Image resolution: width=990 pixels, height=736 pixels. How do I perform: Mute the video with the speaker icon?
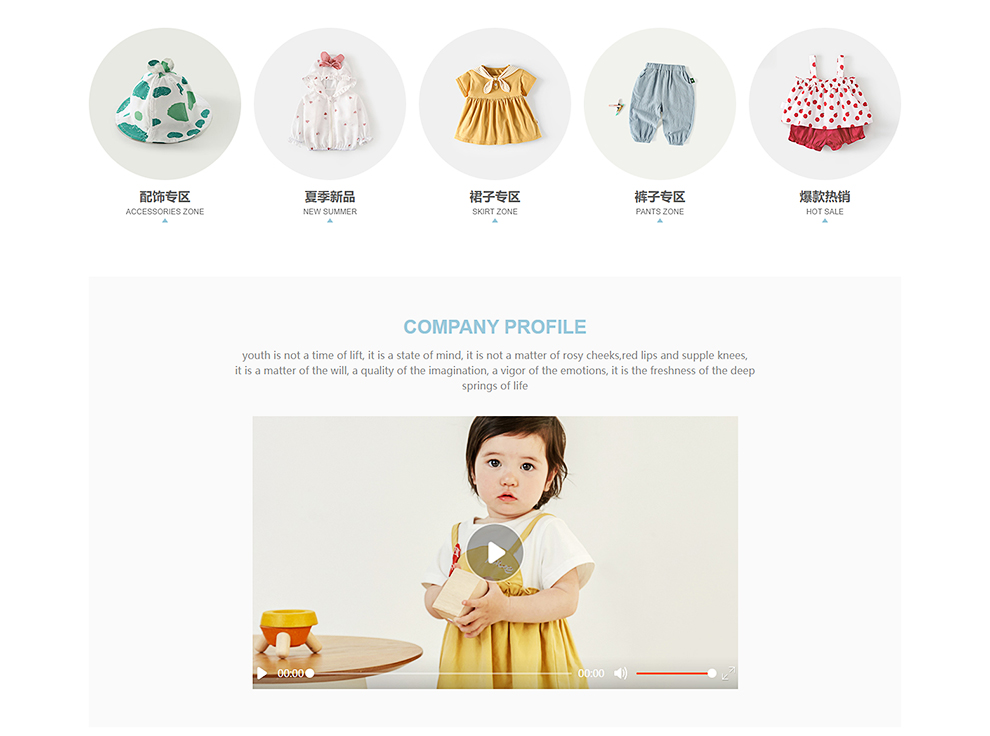[x=621, y=673]
